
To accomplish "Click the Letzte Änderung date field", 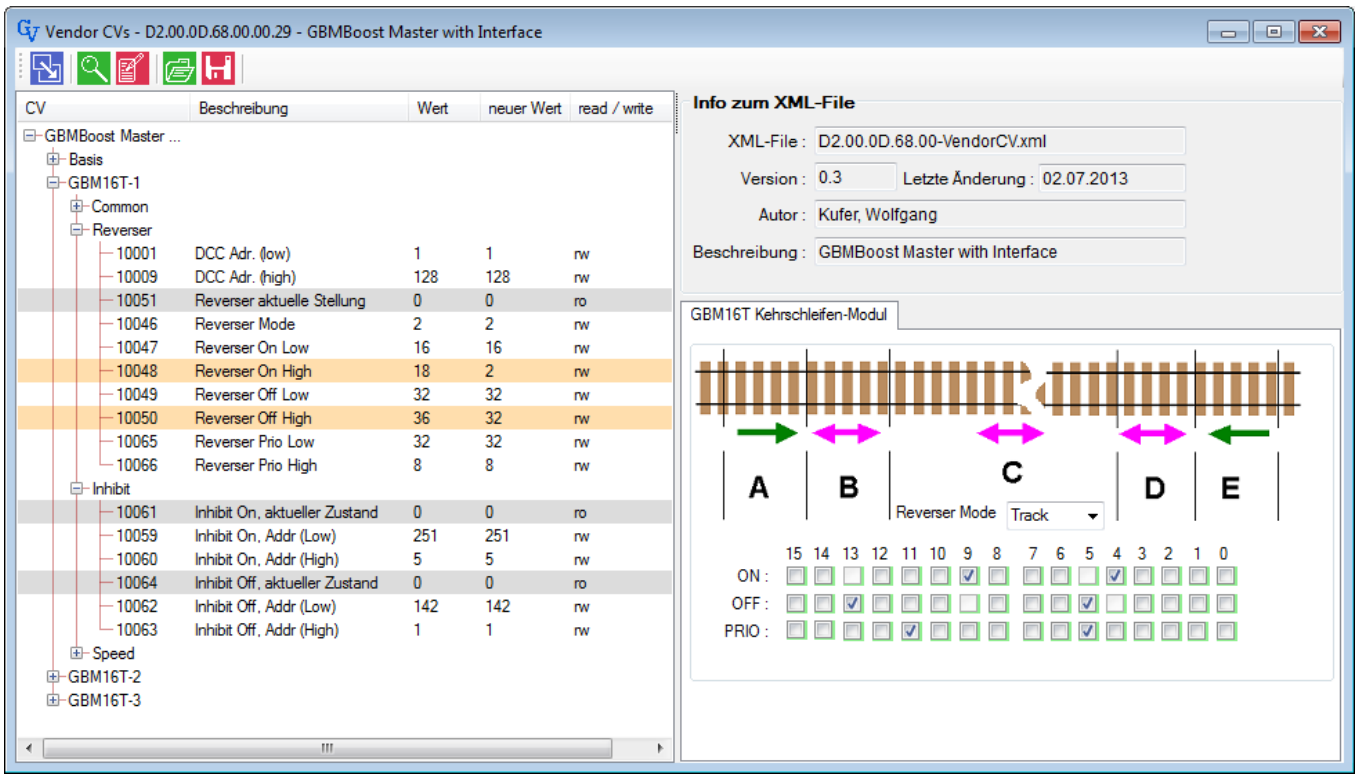I will click(x=1111, y=178).
